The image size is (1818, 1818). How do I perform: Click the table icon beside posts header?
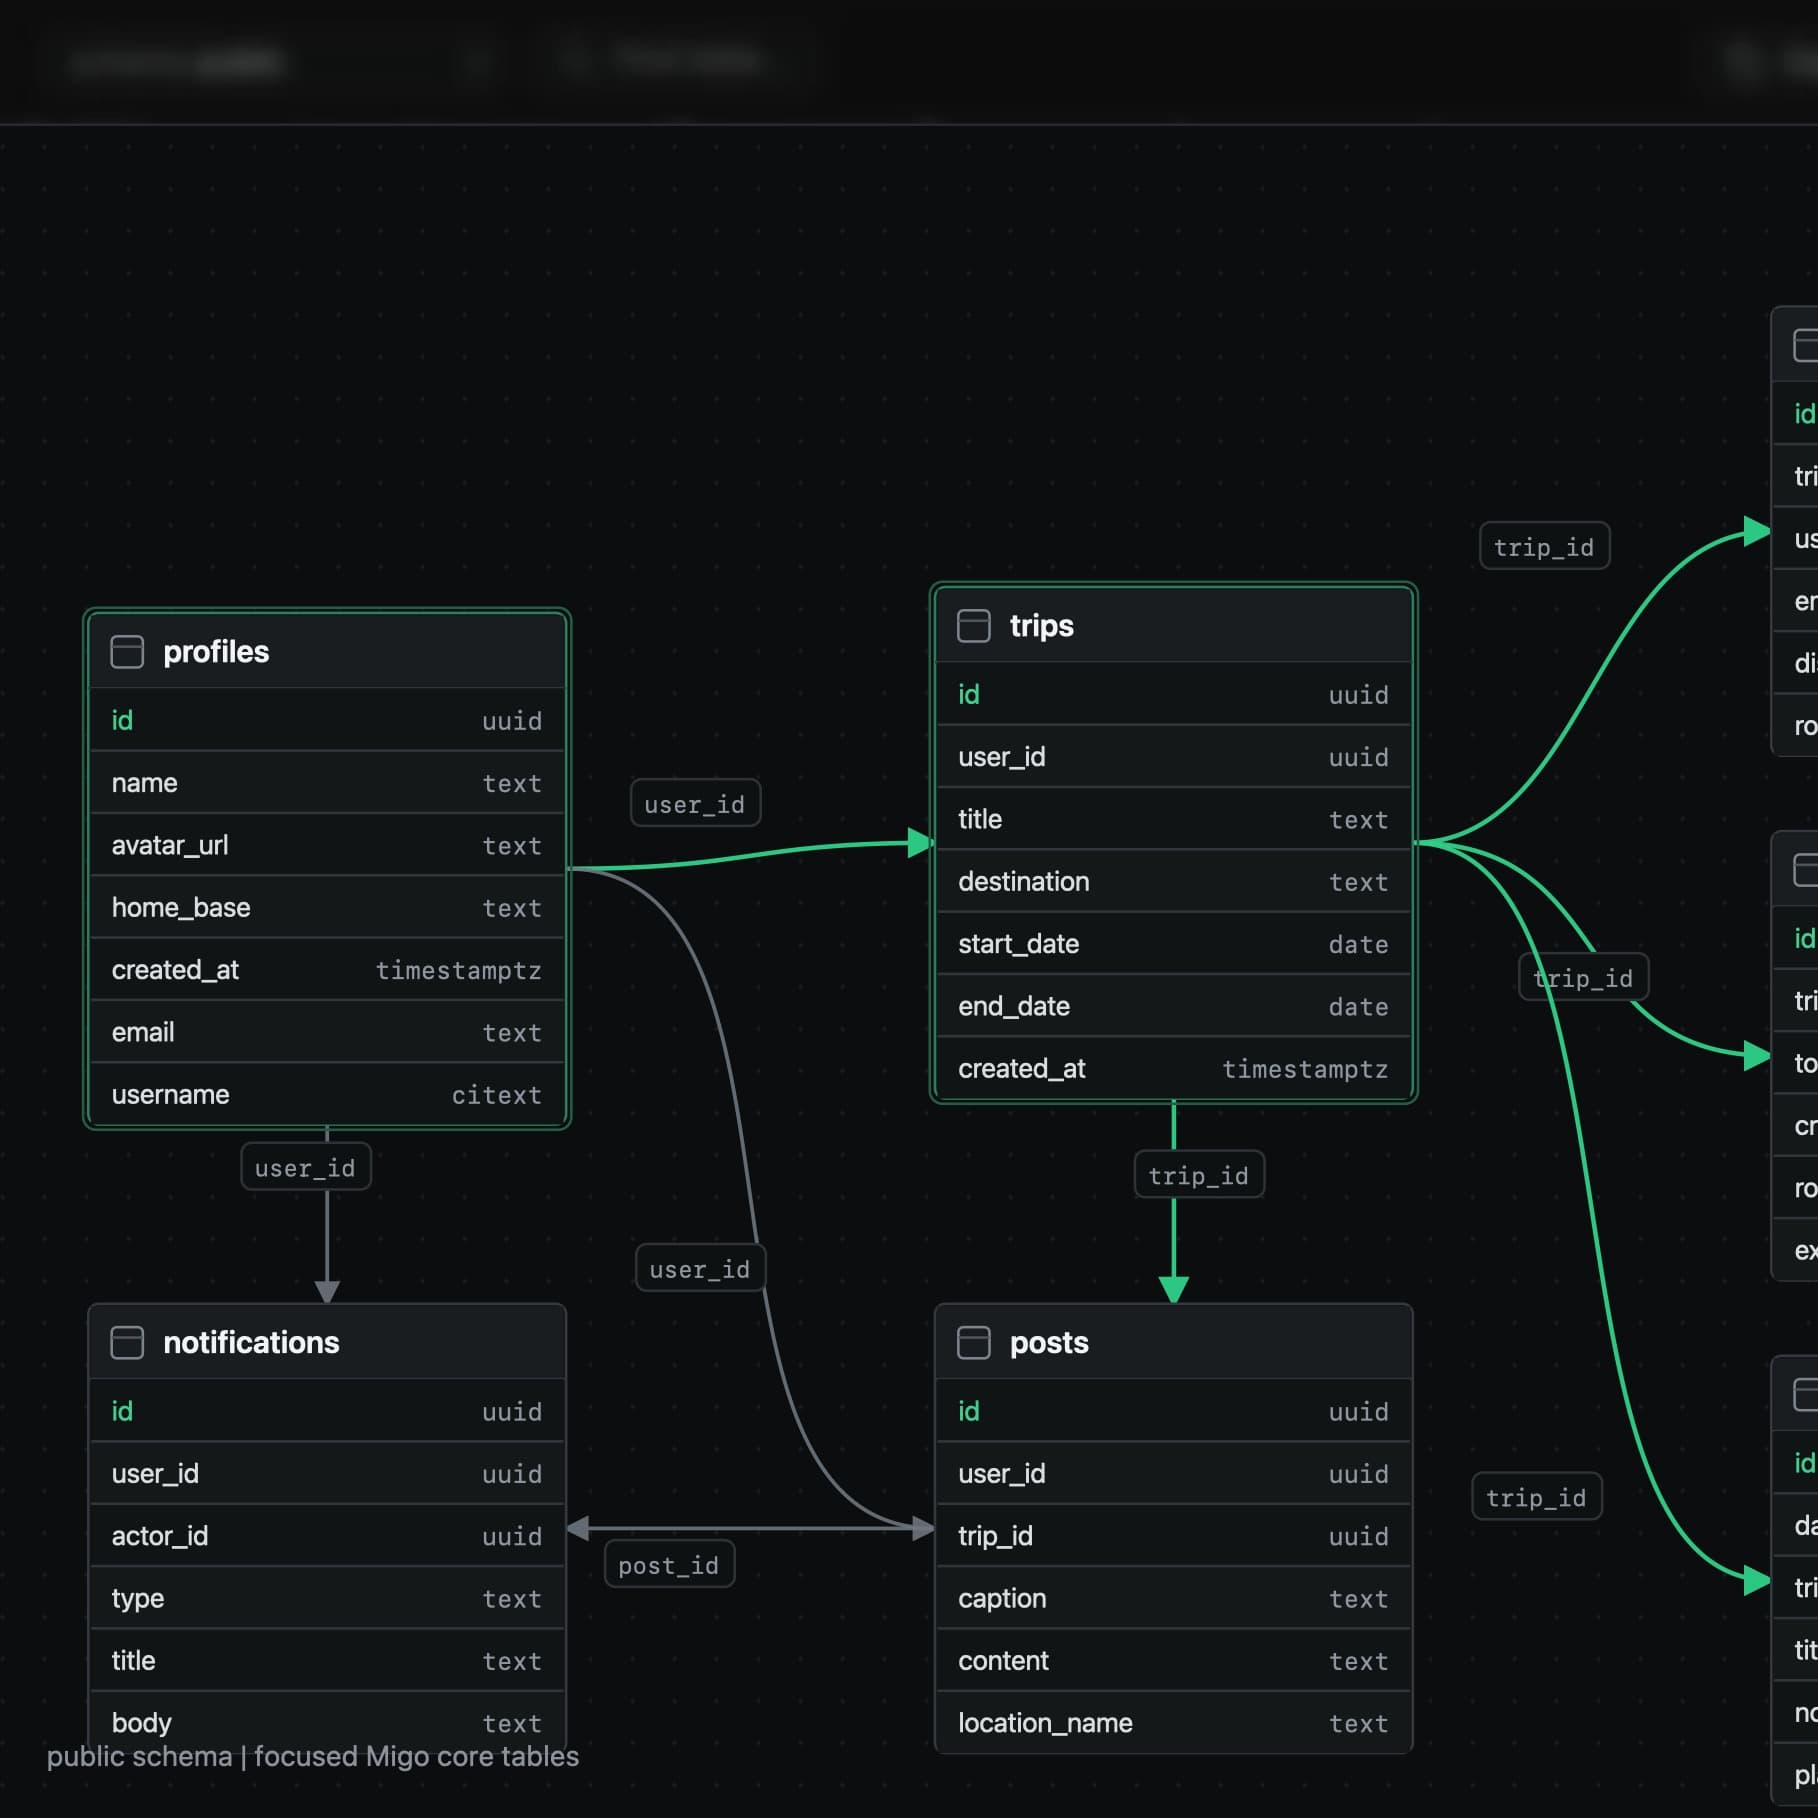[x=974, y=1343]
